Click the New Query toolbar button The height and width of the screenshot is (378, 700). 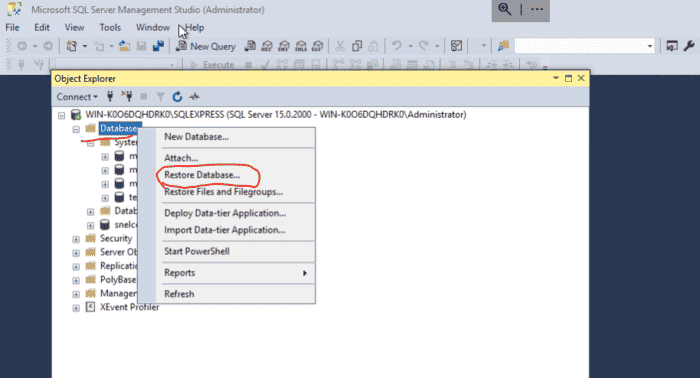(x=206, y=46)
